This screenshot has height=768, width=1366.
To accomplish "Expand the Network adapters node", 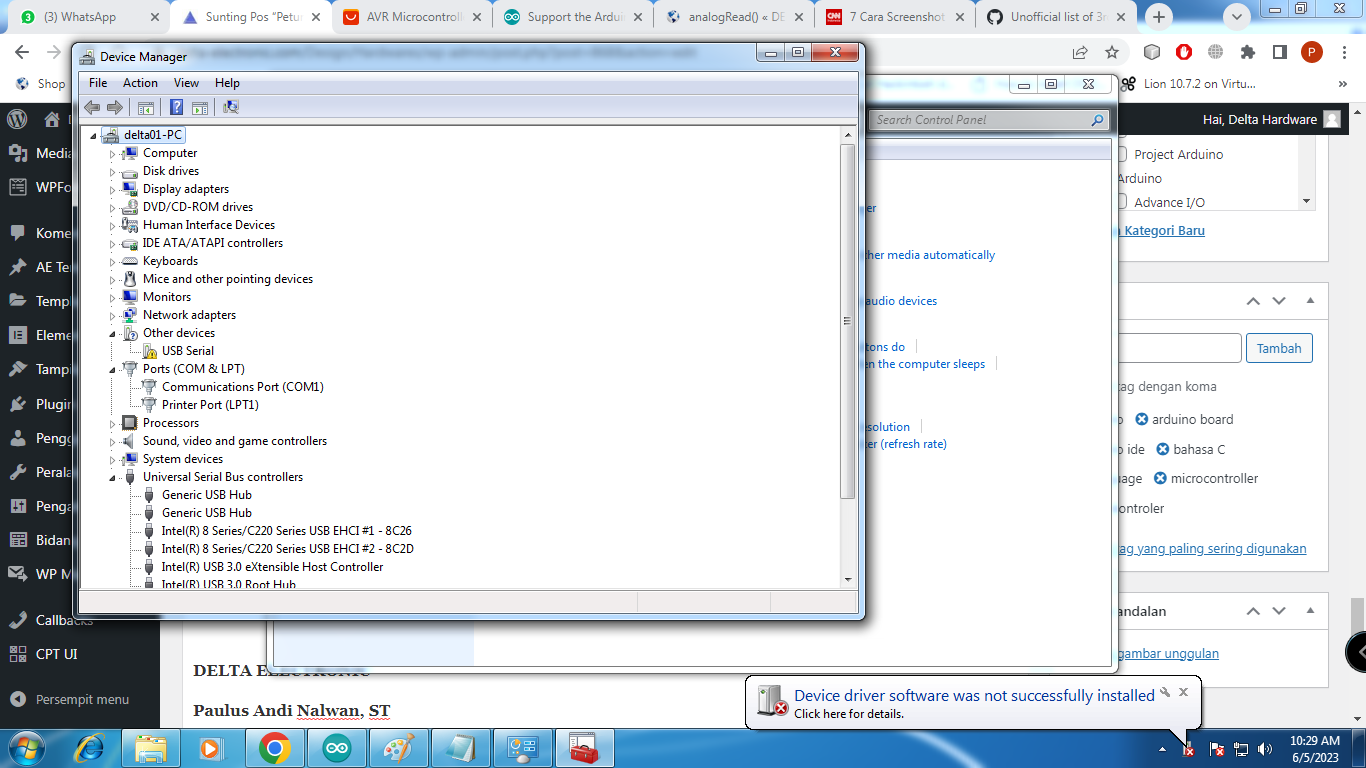I will [113, 315].
